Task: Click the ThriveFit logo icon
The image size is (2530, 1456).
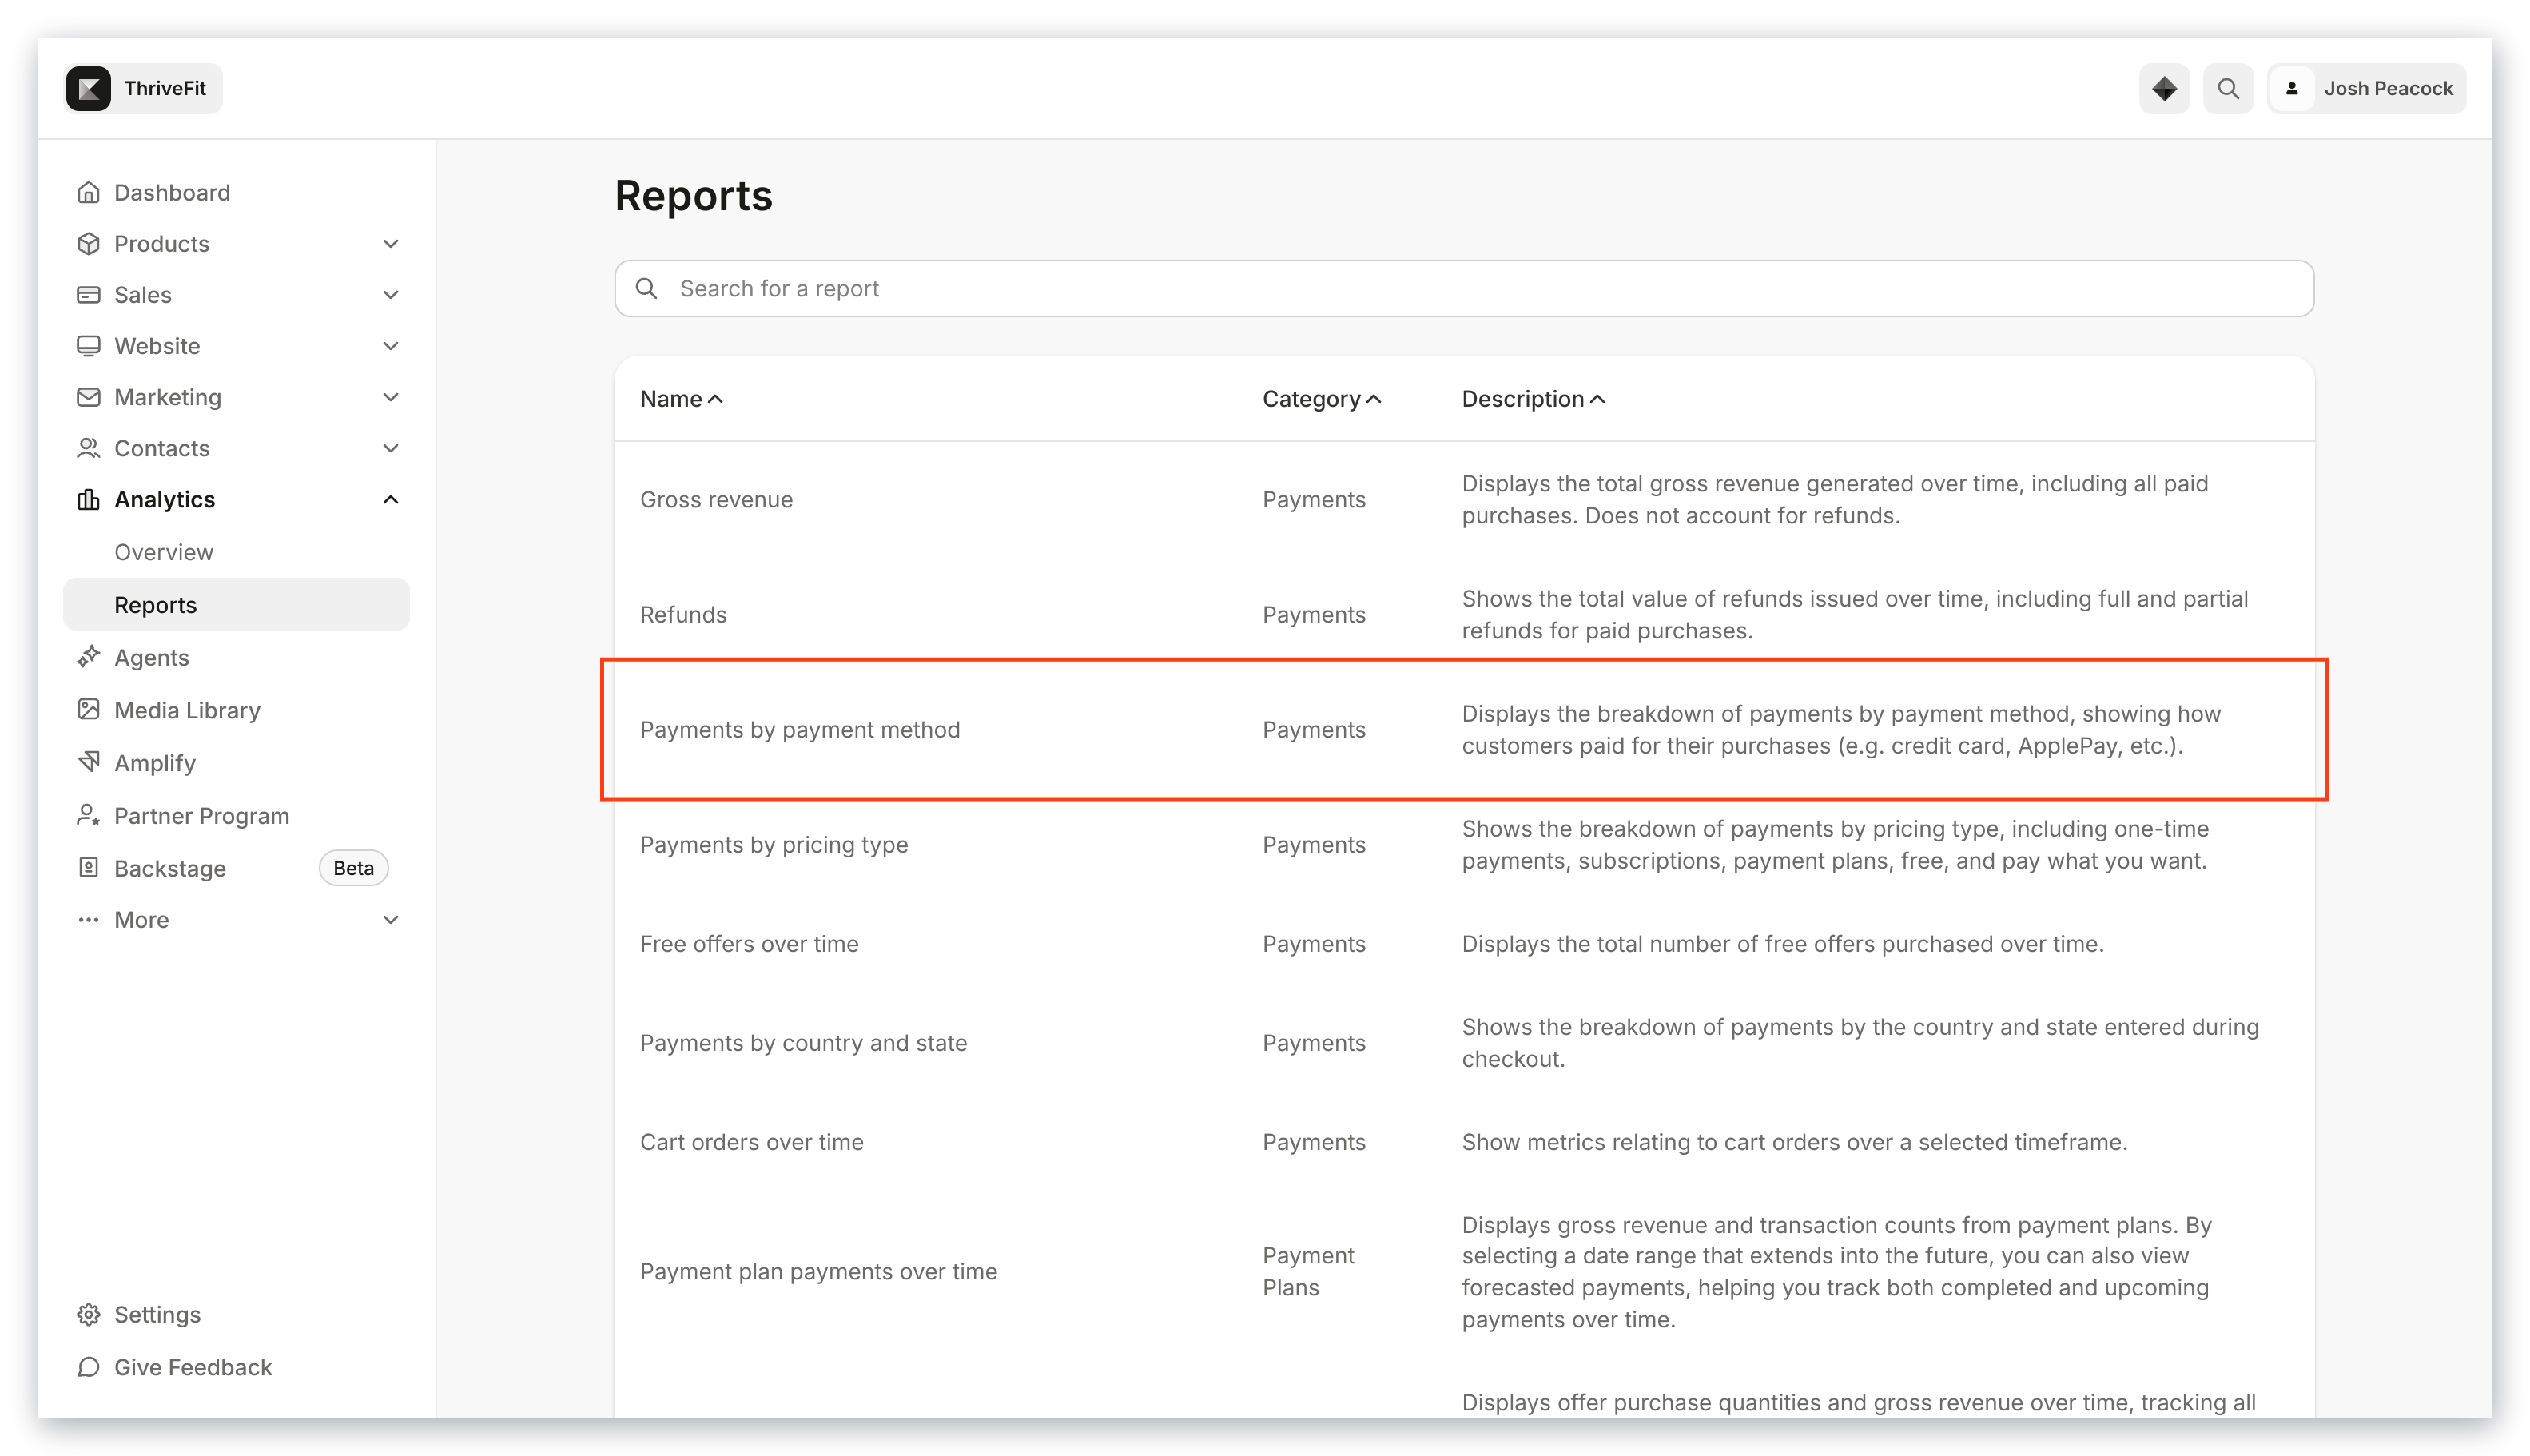Action: [x=89, y=88]
